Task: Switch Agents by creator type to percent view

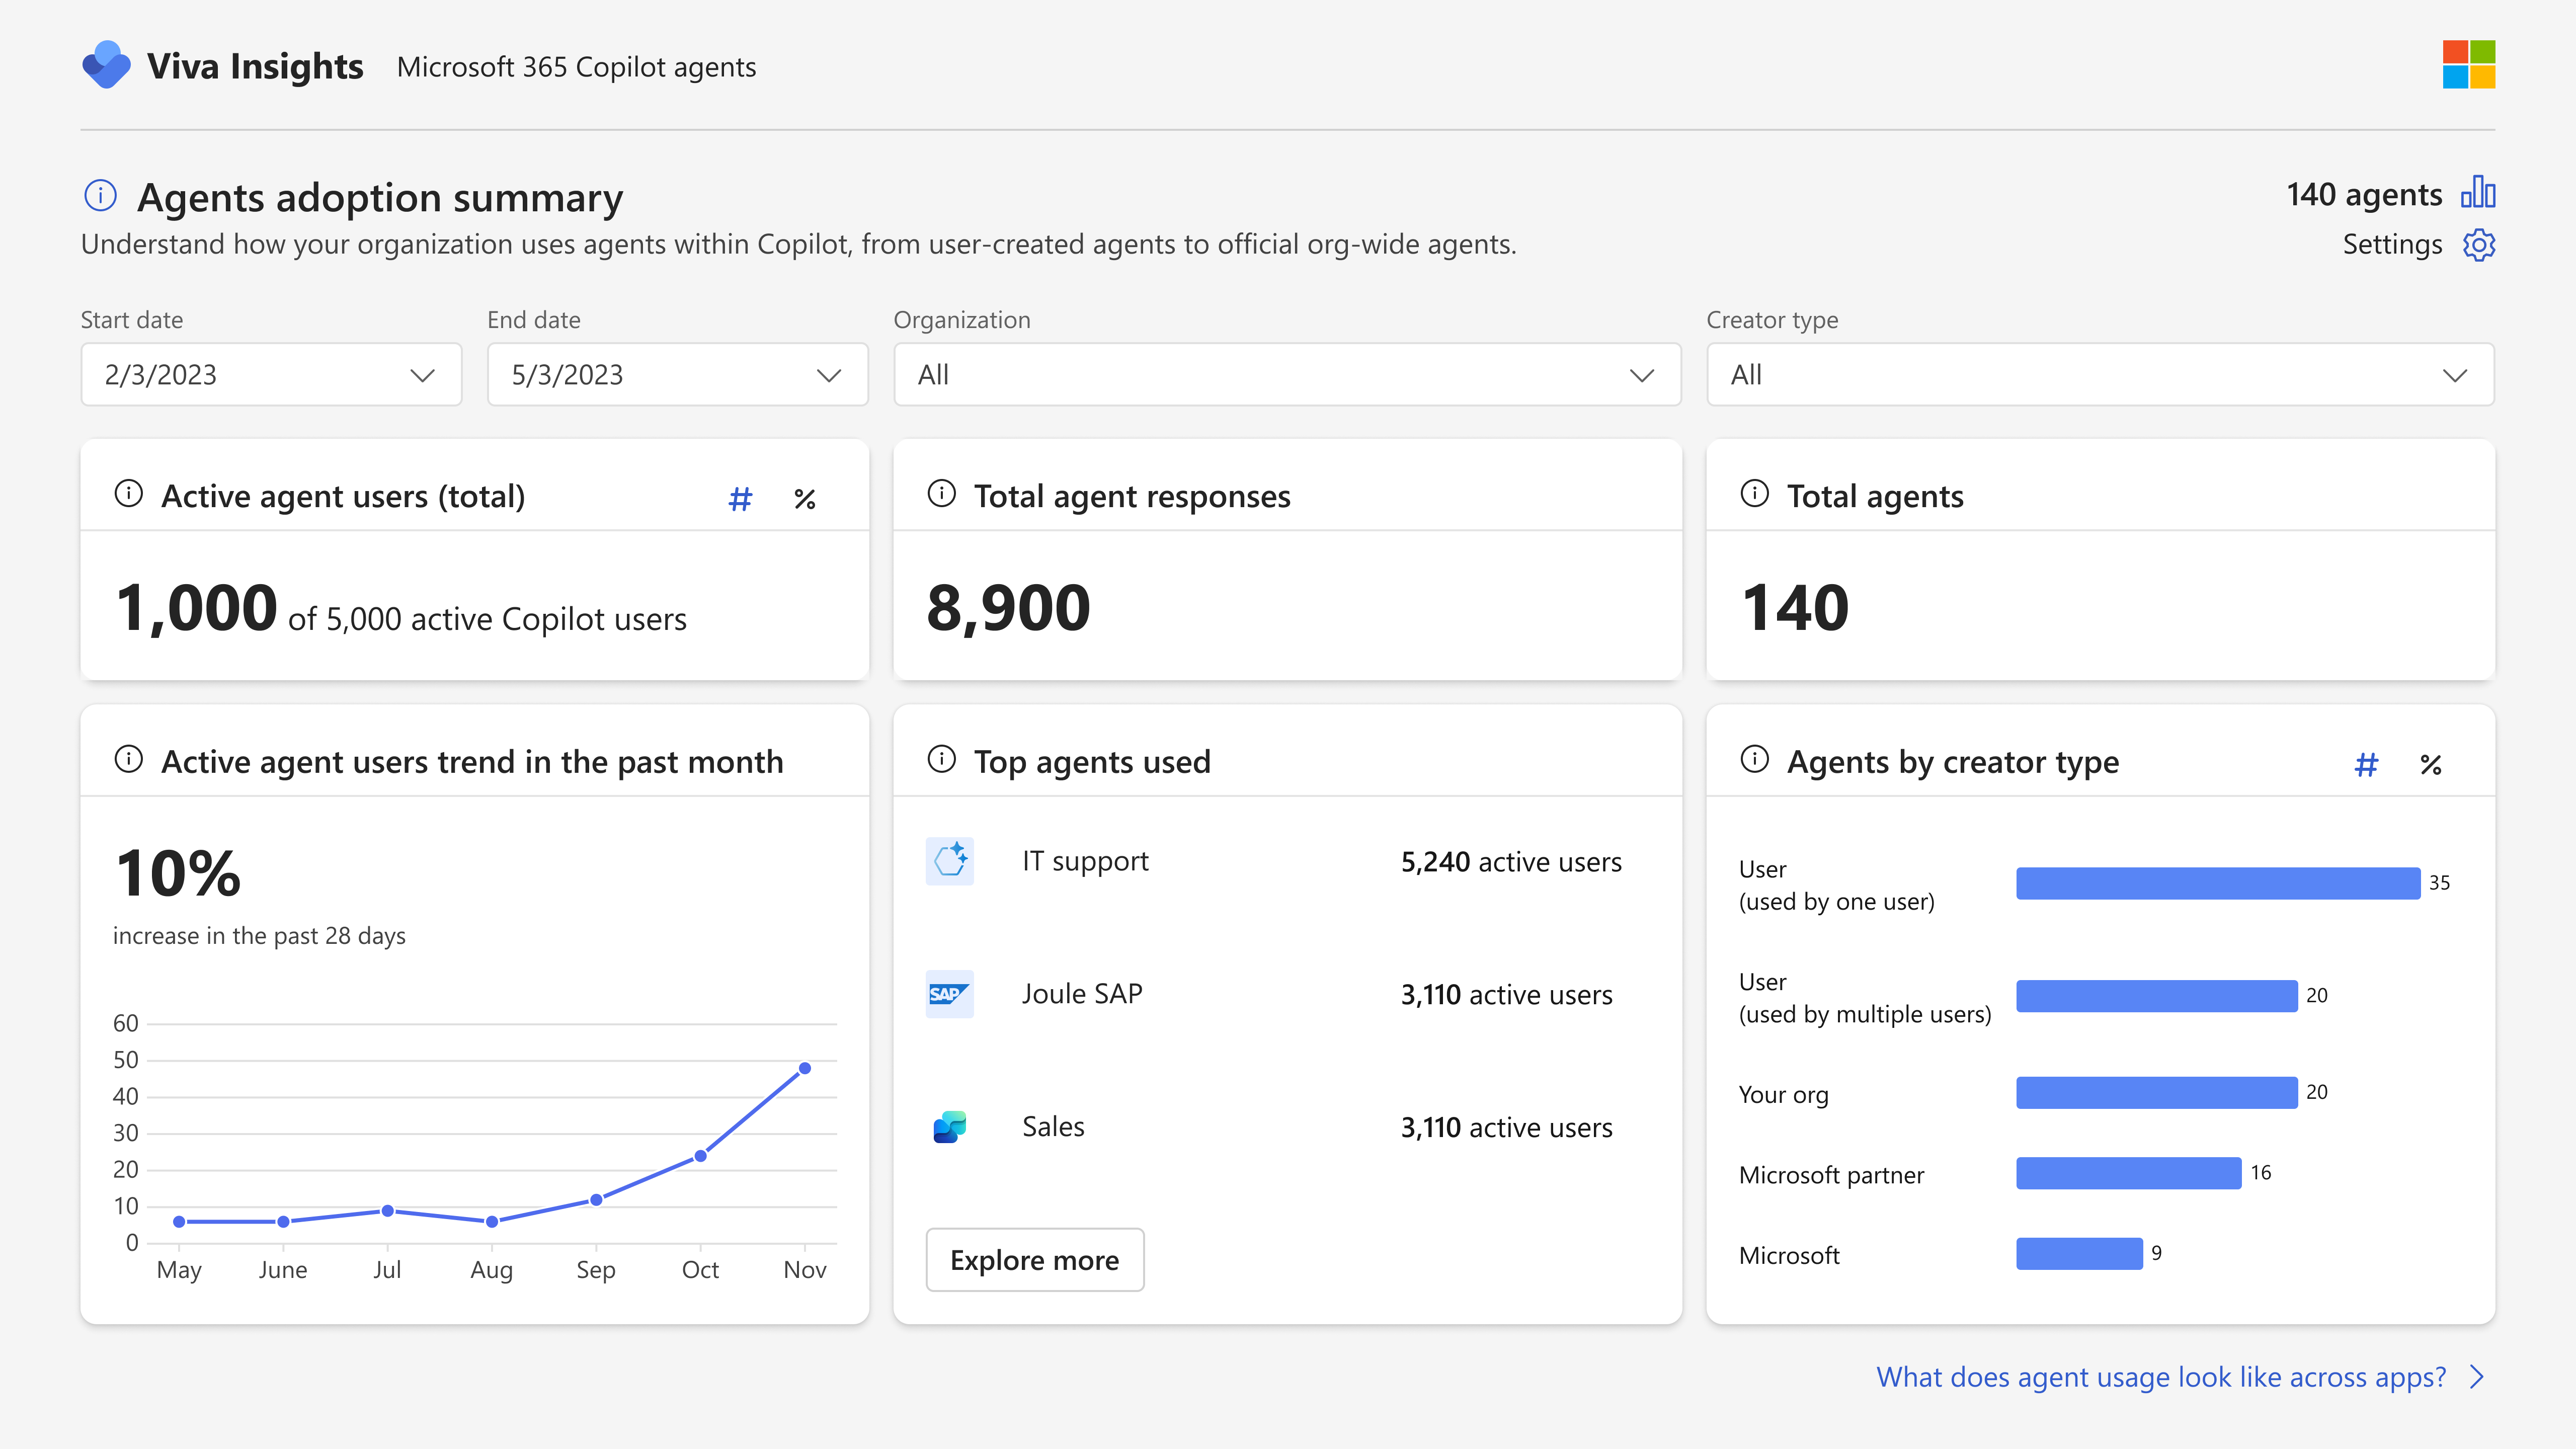Action: coord(2431,765)
